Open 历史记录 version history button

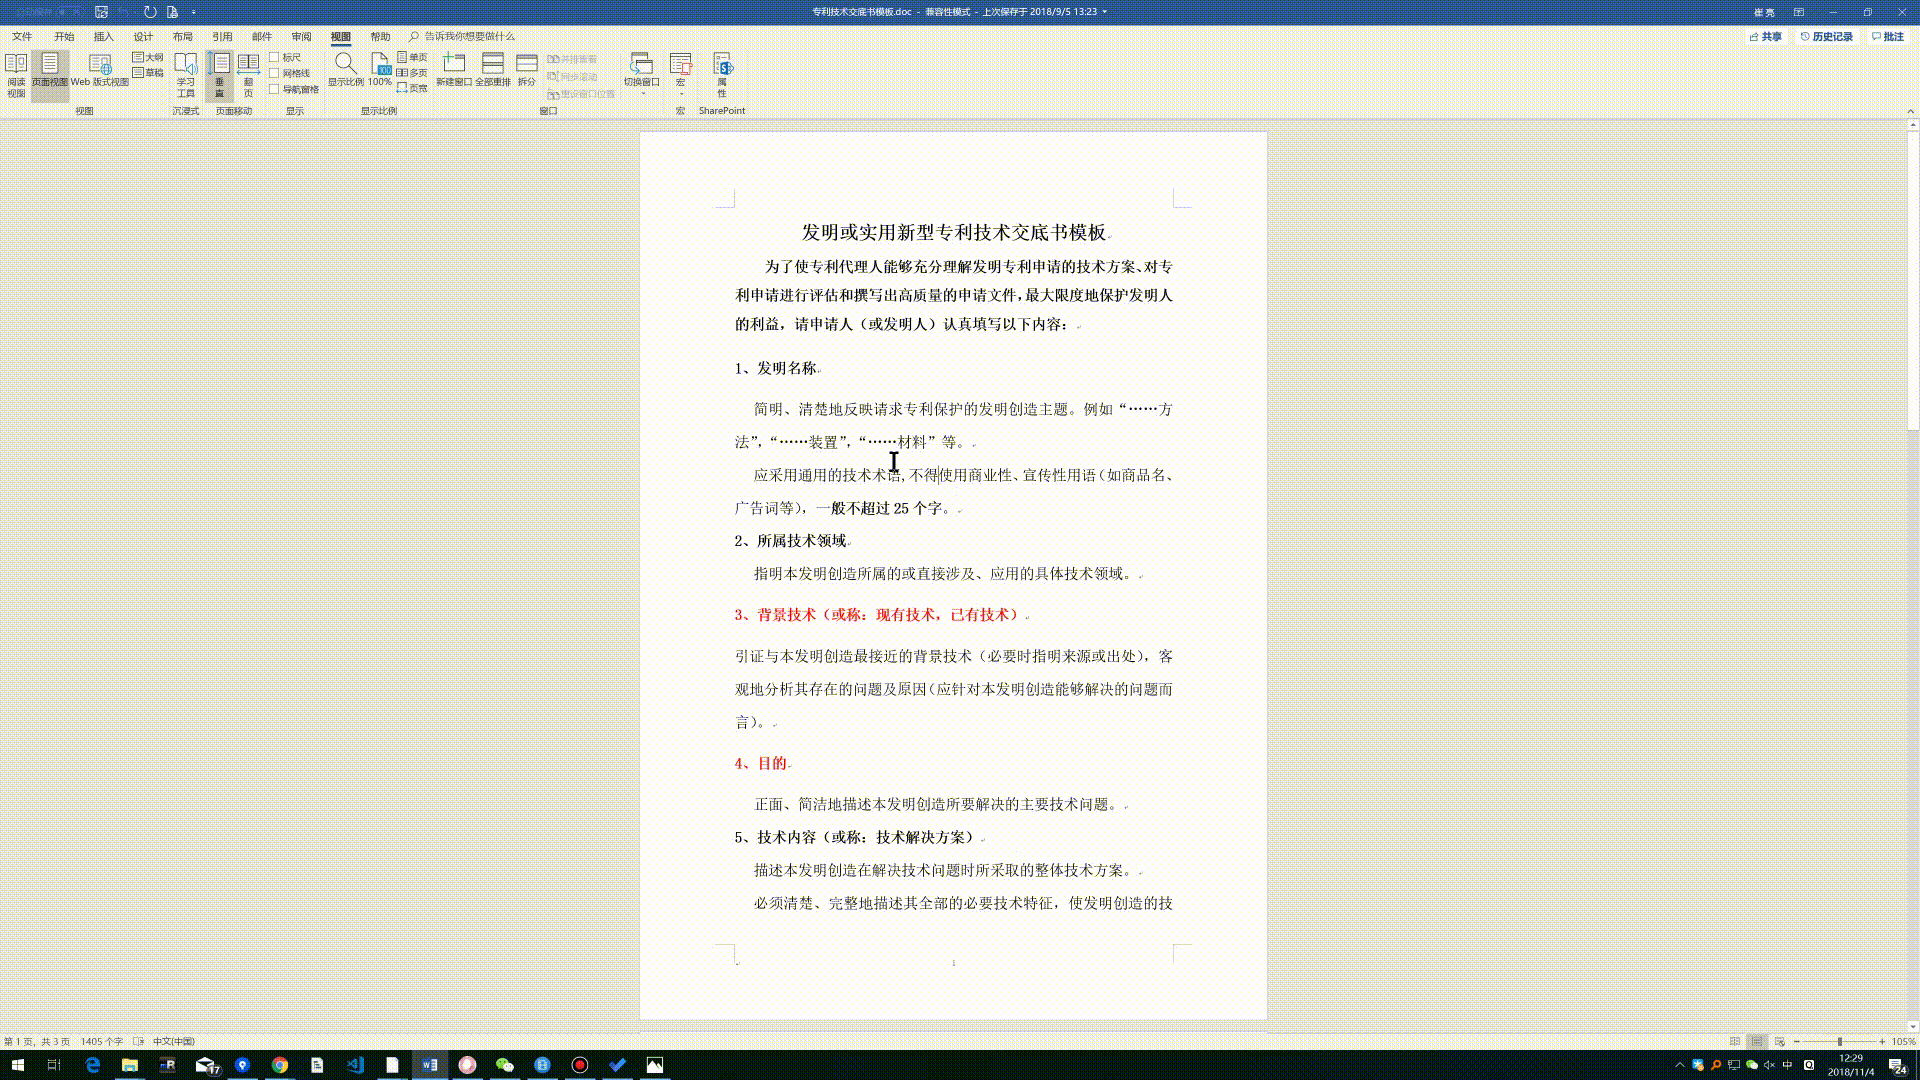click(1826, 36)
